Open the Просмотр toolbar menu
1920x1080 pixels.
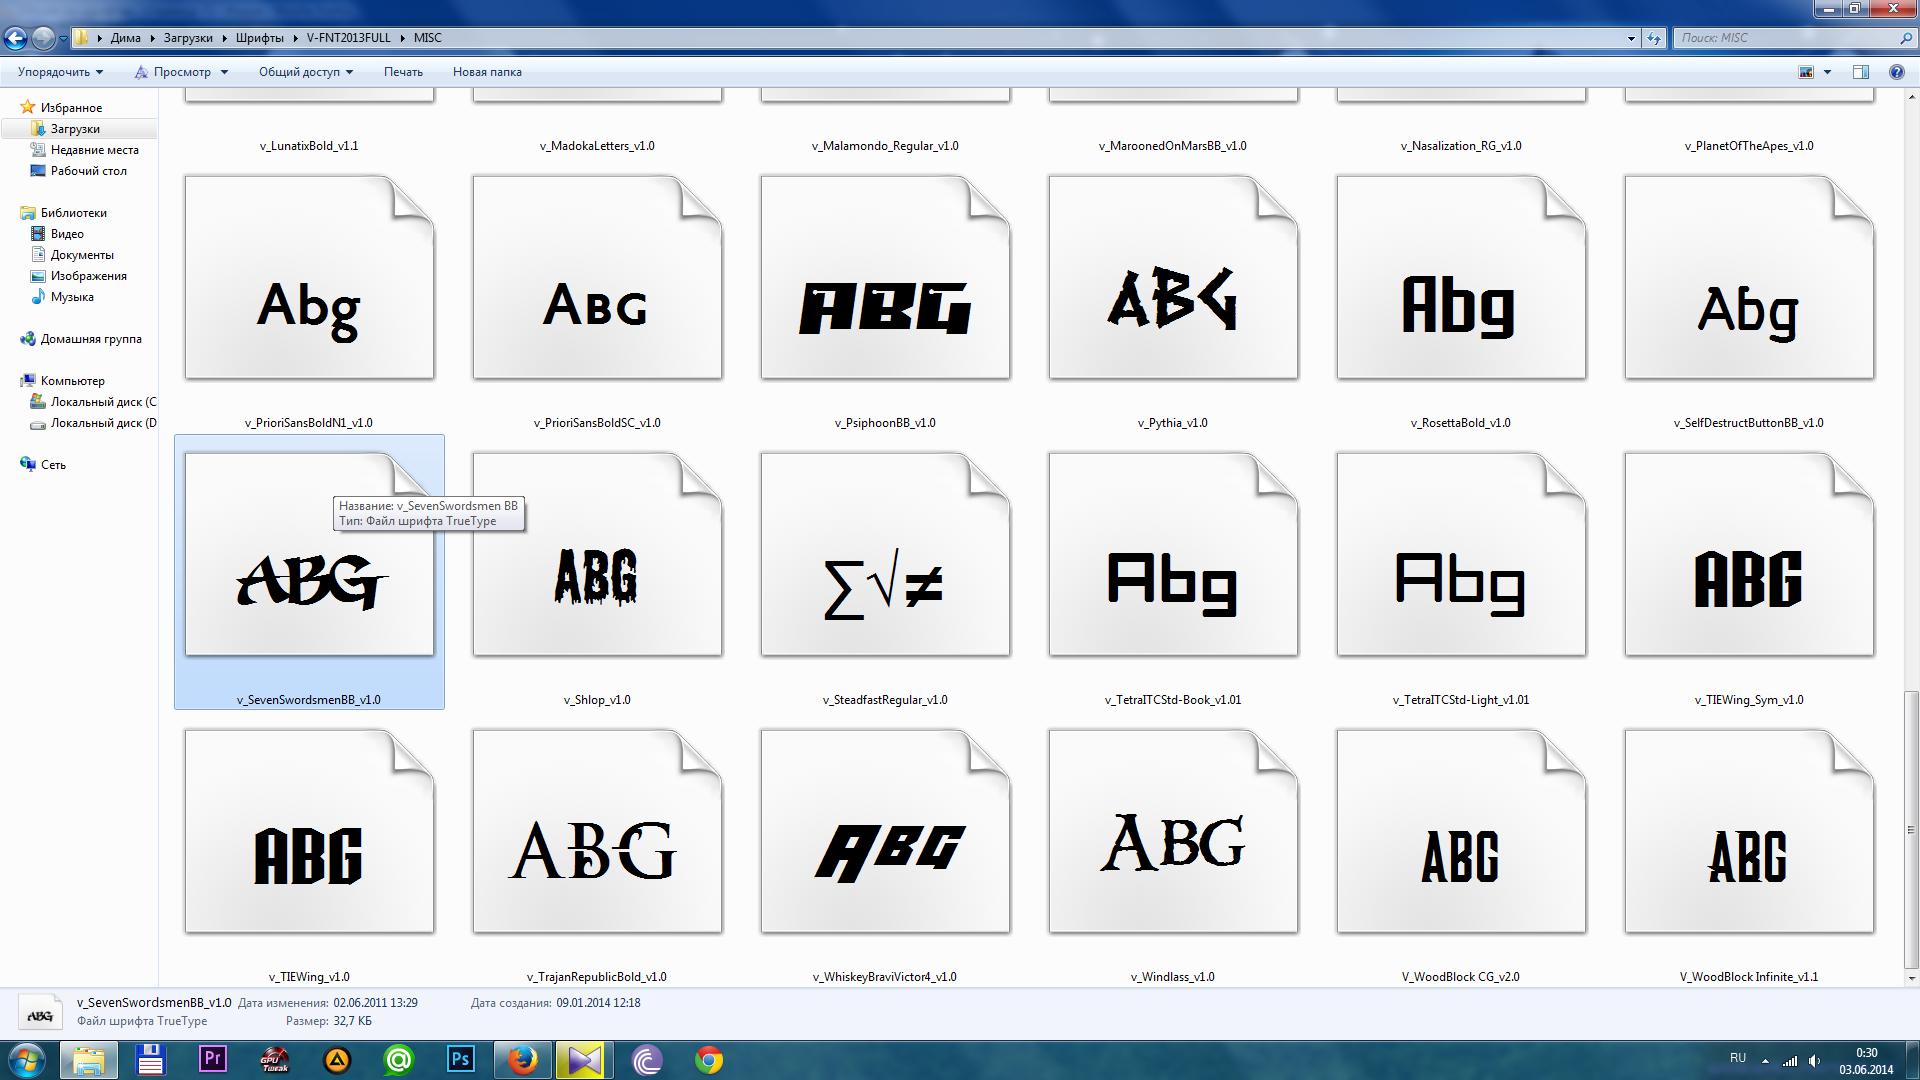(x=182, y=72)
